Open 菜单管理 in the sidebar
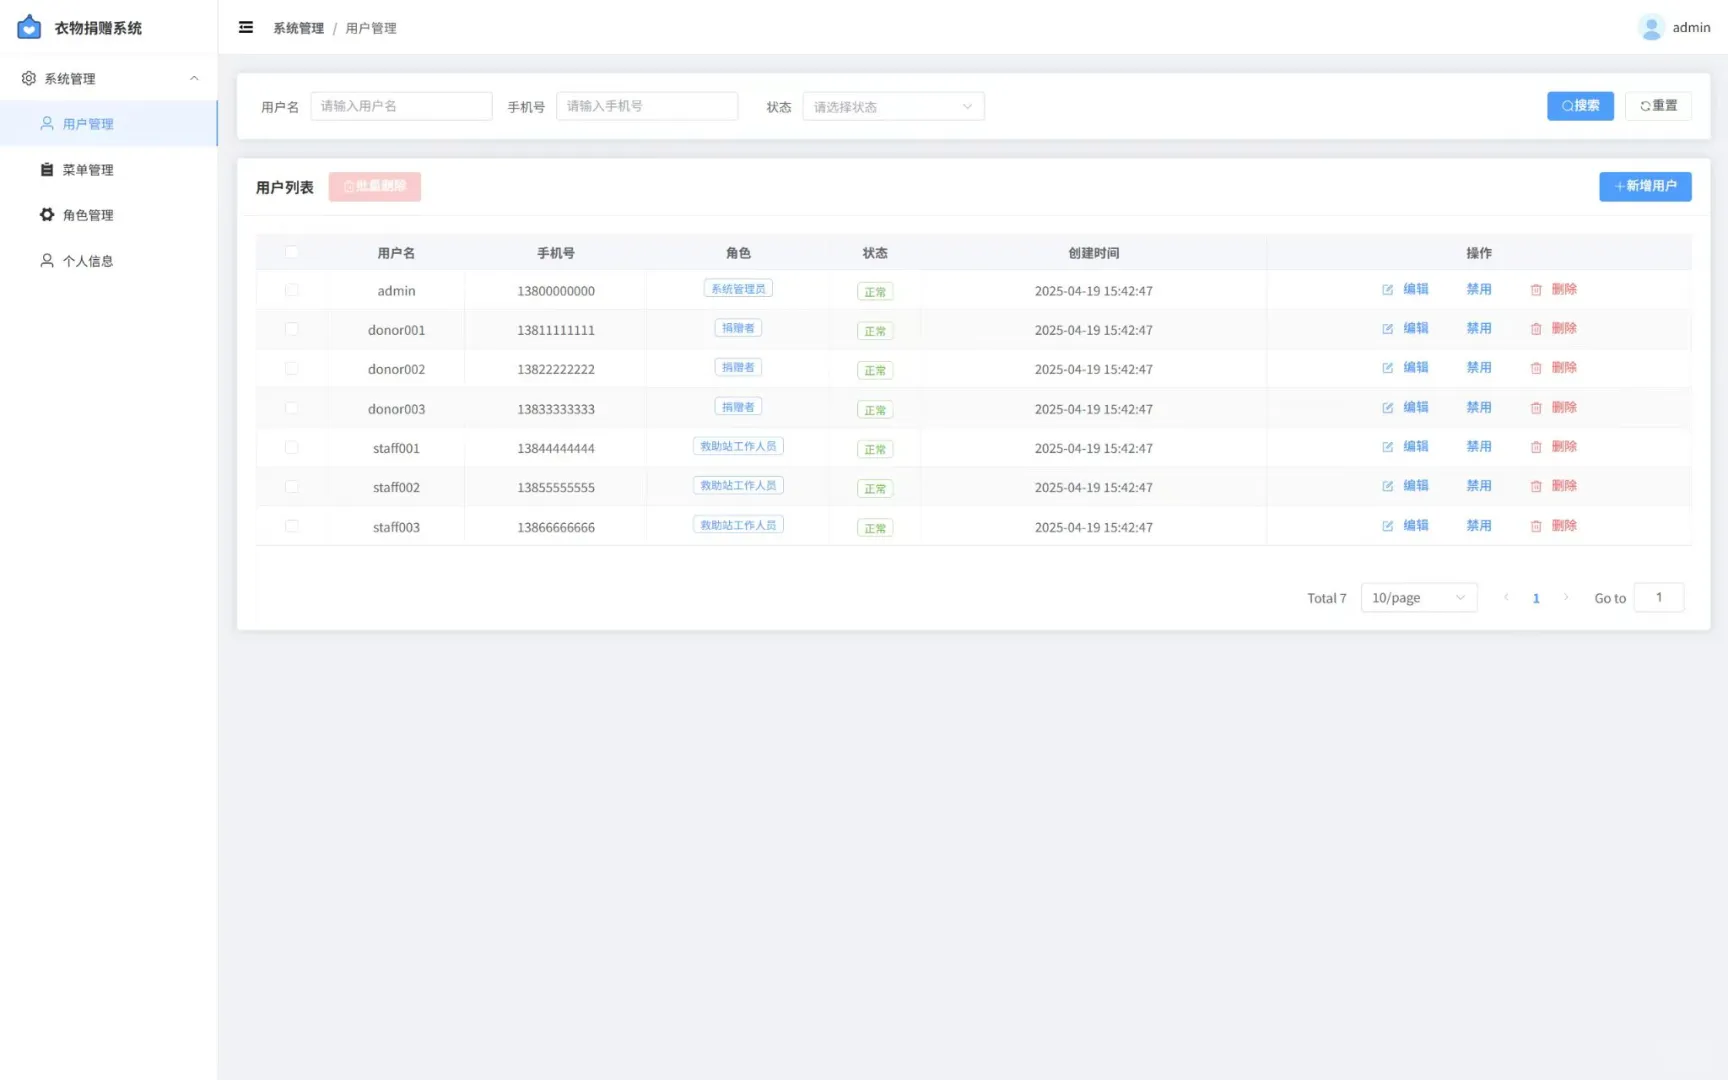Image resolution: width=1728 pixels, height=1080 pixels. coord(108,169)
